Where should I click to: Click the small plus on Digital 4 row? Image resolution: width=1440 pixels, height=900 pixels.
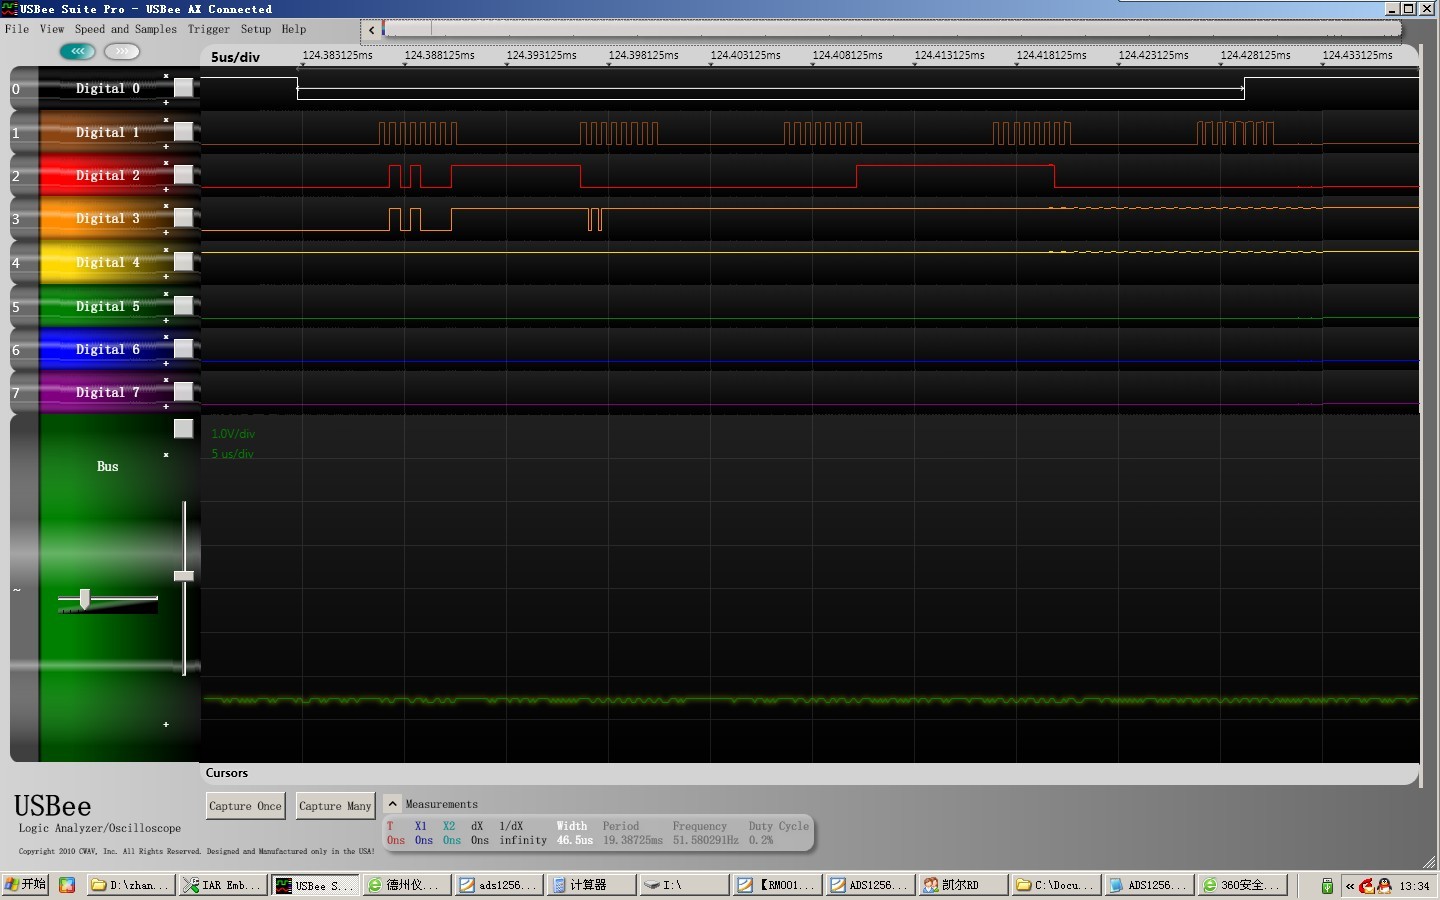coord(166,276)
